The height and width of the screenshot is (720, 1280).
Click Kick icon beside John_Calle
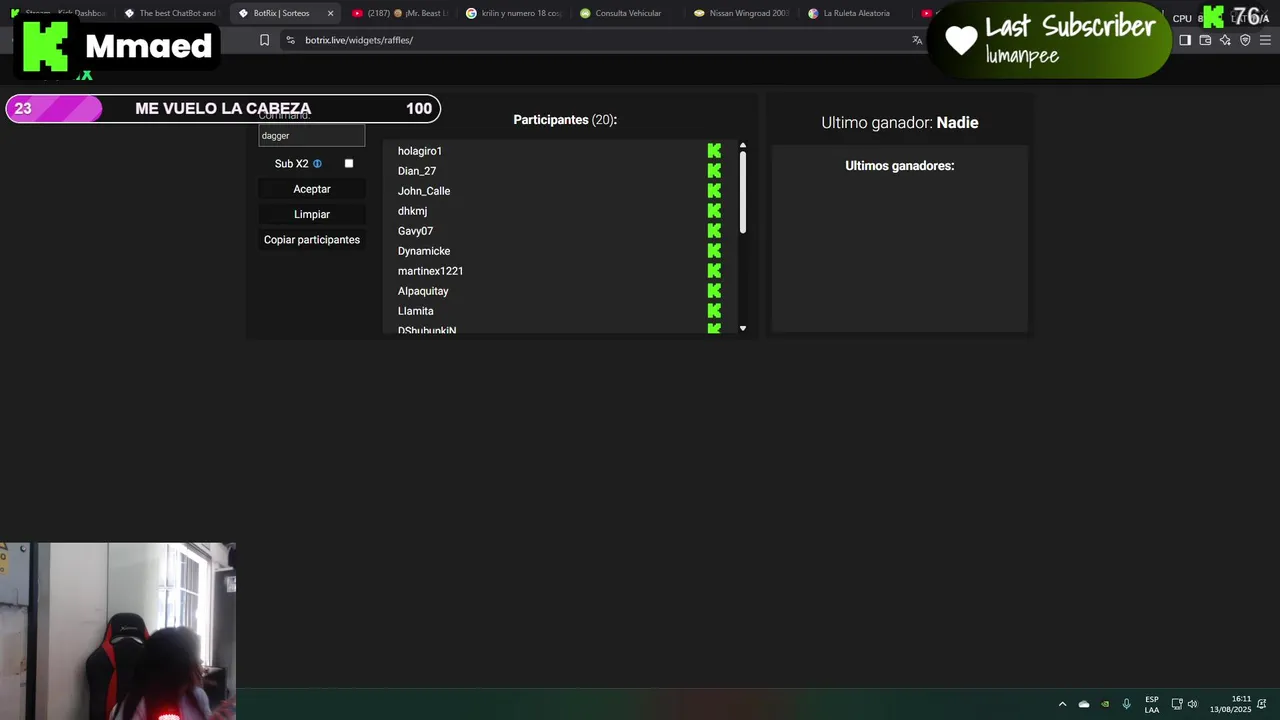714,191
